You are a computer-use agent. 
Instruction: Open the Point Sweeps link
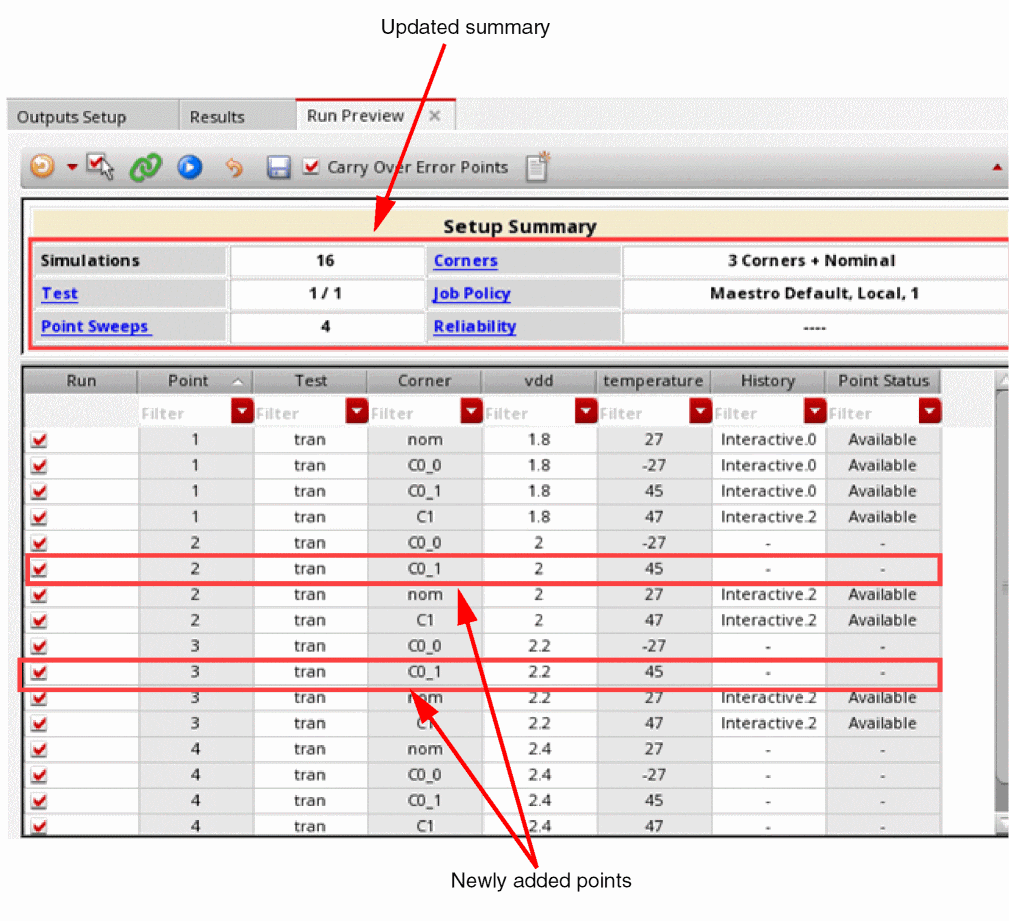(x=95, y=327)
